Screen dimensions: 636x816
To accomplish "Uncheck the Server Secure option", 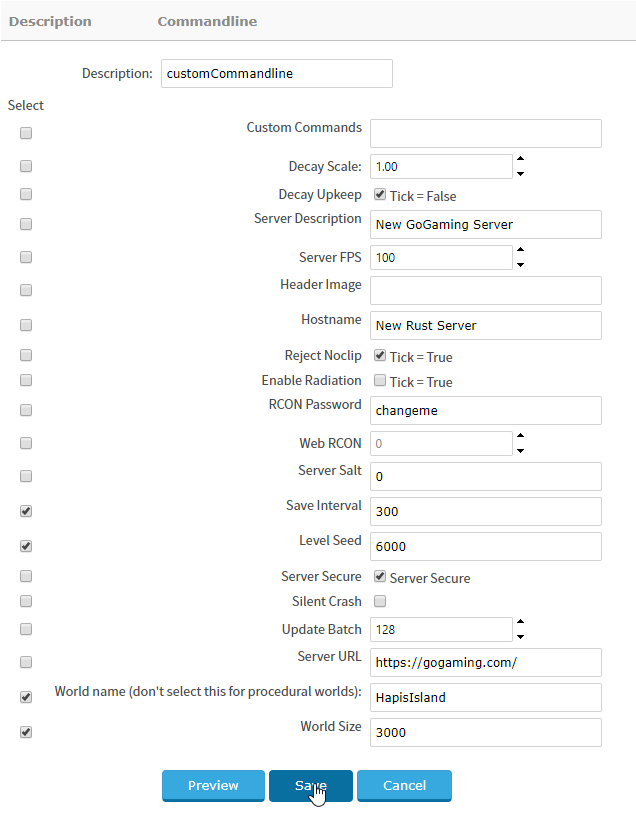I will (380, 576).
